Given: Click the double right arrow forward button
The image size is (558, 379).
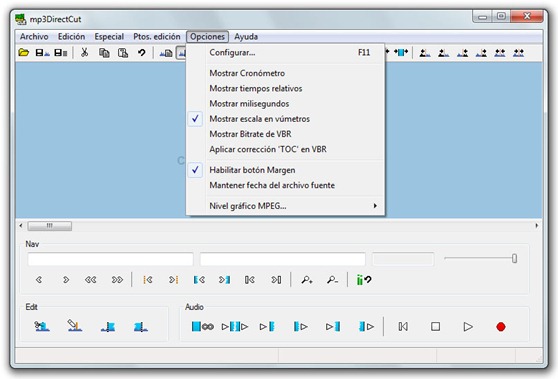Looking at the screenshot, I should [117, 280].
